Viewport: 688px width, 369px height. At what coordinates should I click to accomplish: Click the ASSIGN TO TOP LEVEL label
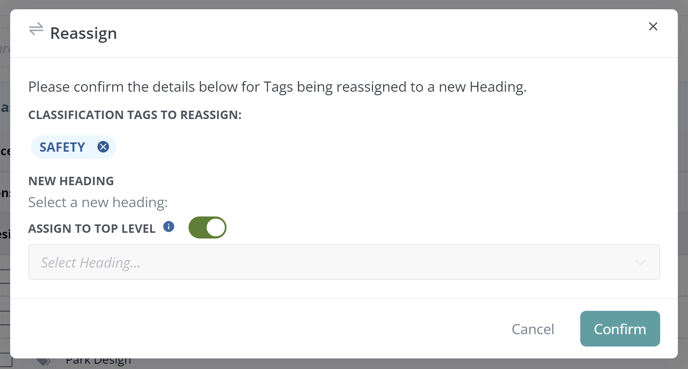click(92, 229)
